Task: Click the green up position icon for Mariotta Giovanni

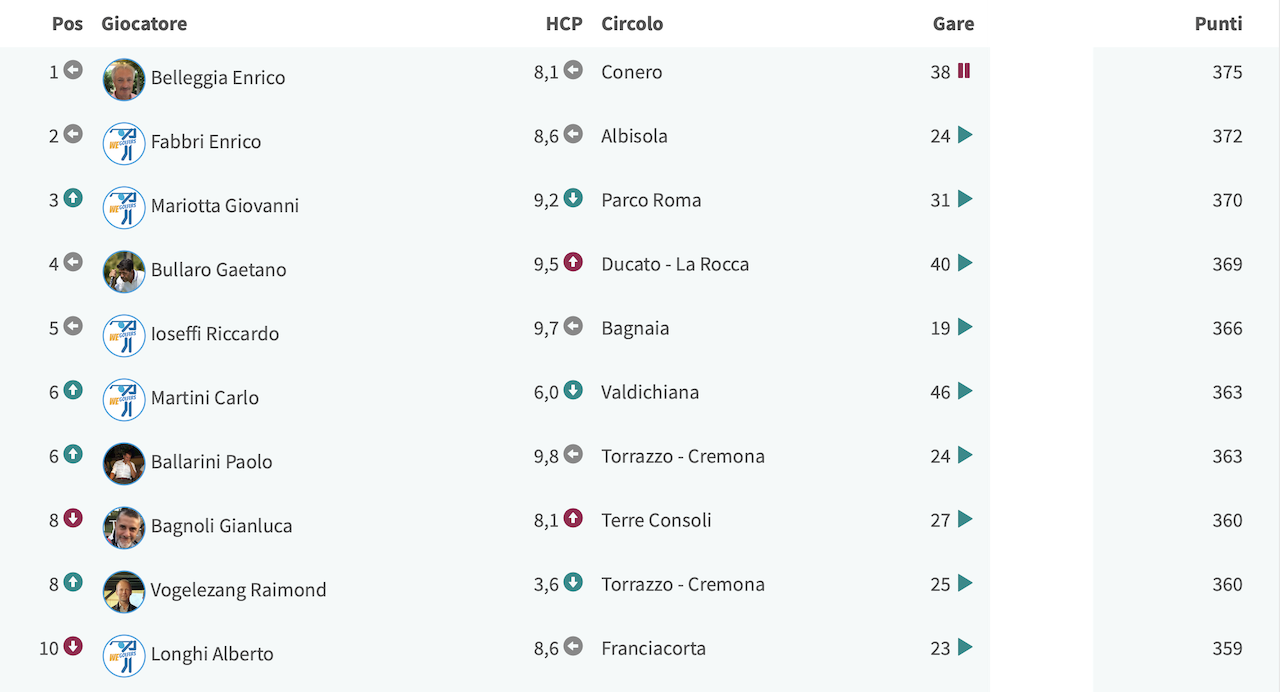Action: point(73,198)
